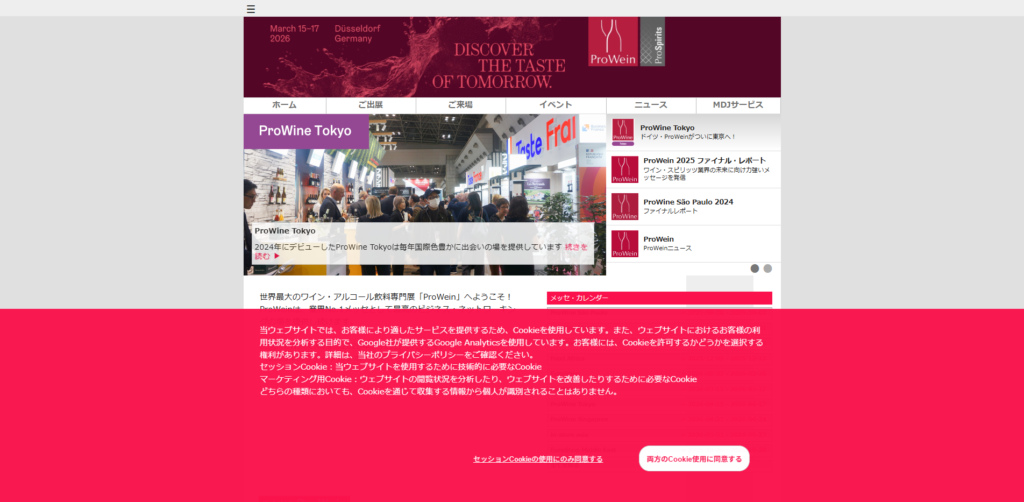This screenshot has width=1024, height=502.
Task: Open ProWine Tokyo headline in news list
Action: click(667, 127)
